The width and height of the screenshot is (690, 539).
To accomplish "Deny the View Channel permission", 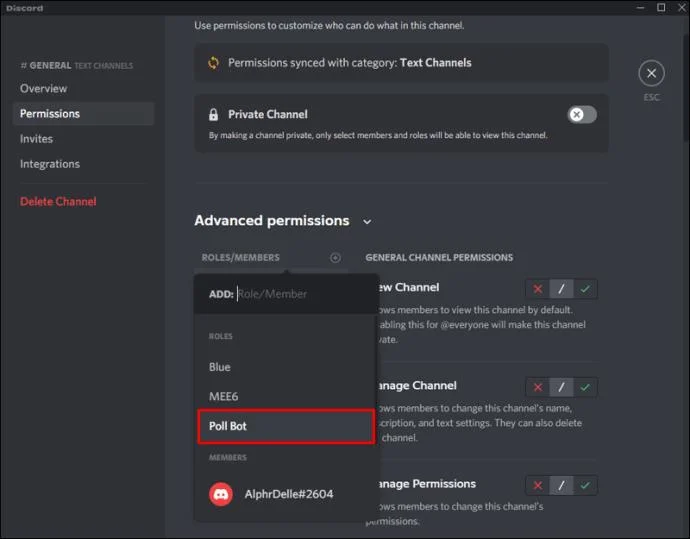I will click(x=537, y=289).
